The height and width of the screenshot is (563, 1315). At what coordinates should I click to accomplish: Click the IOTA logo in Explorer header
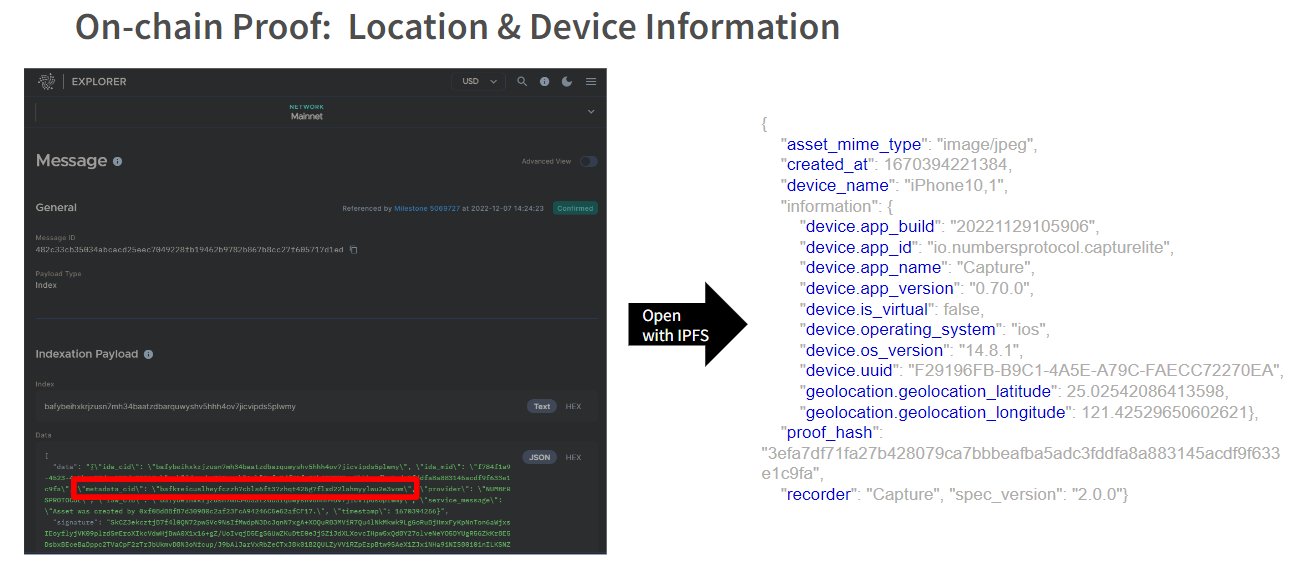pyautogui.click(x=47, y=81)
